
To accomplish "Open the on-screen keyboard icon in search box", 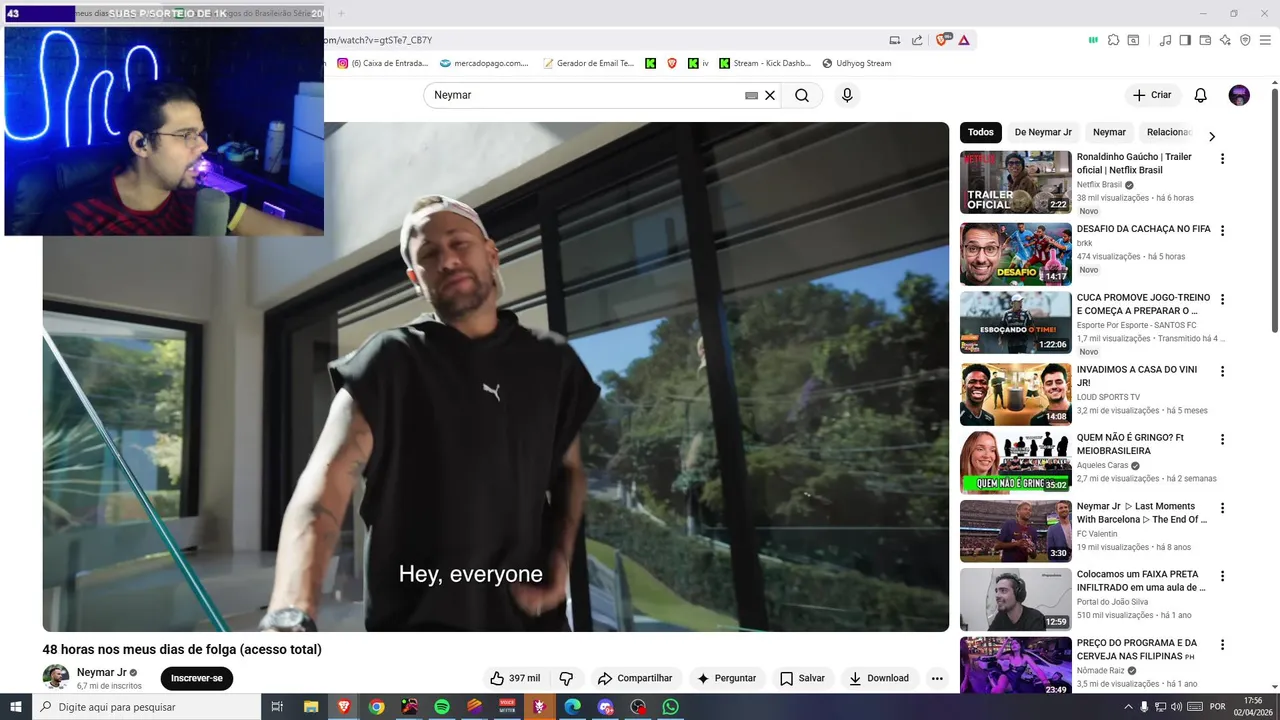I will [x=751, y=95].
